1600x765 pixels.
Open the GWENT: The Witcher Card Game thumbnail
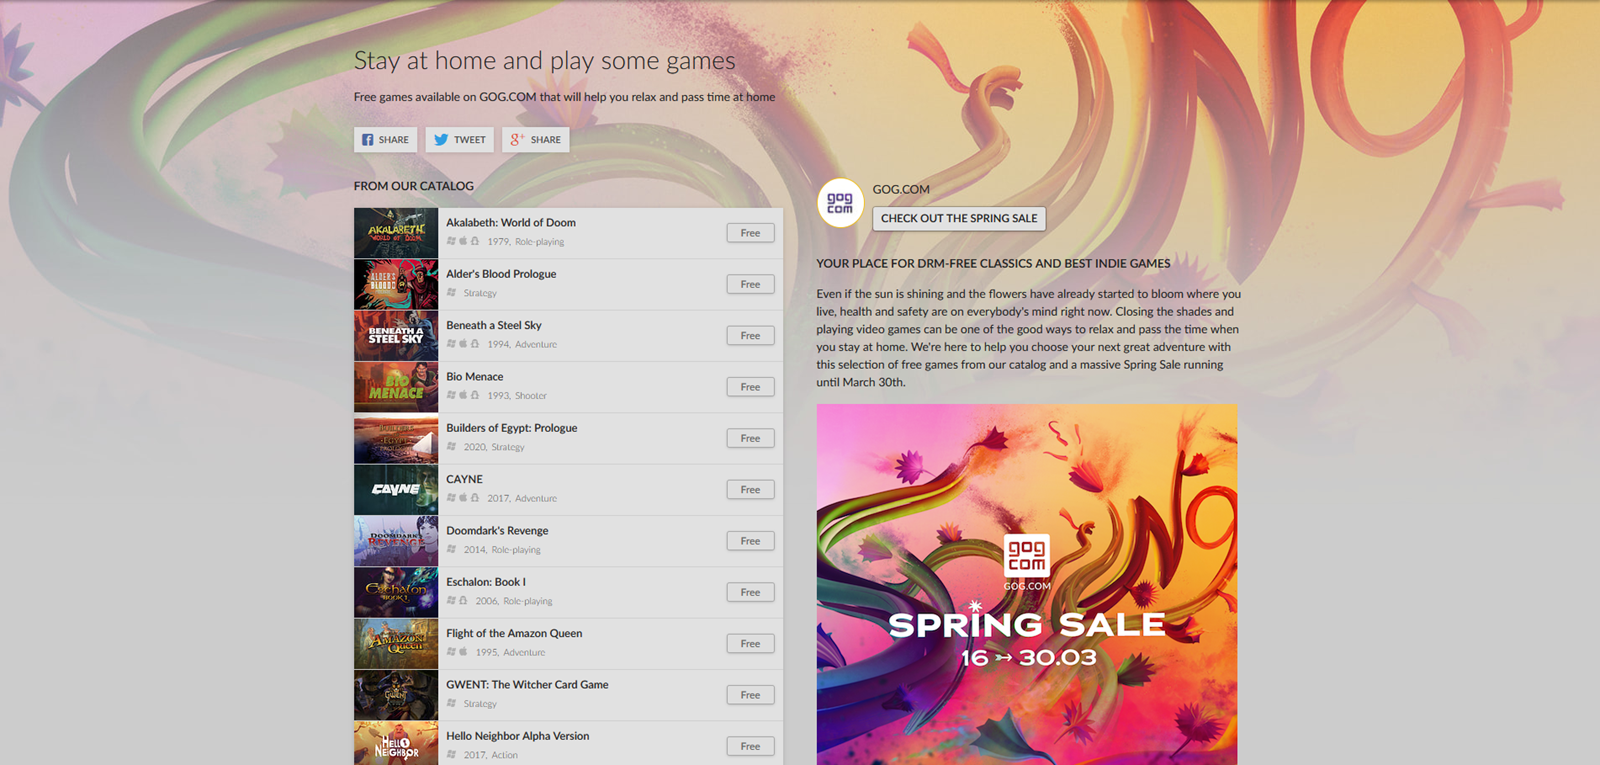point(396,695)
